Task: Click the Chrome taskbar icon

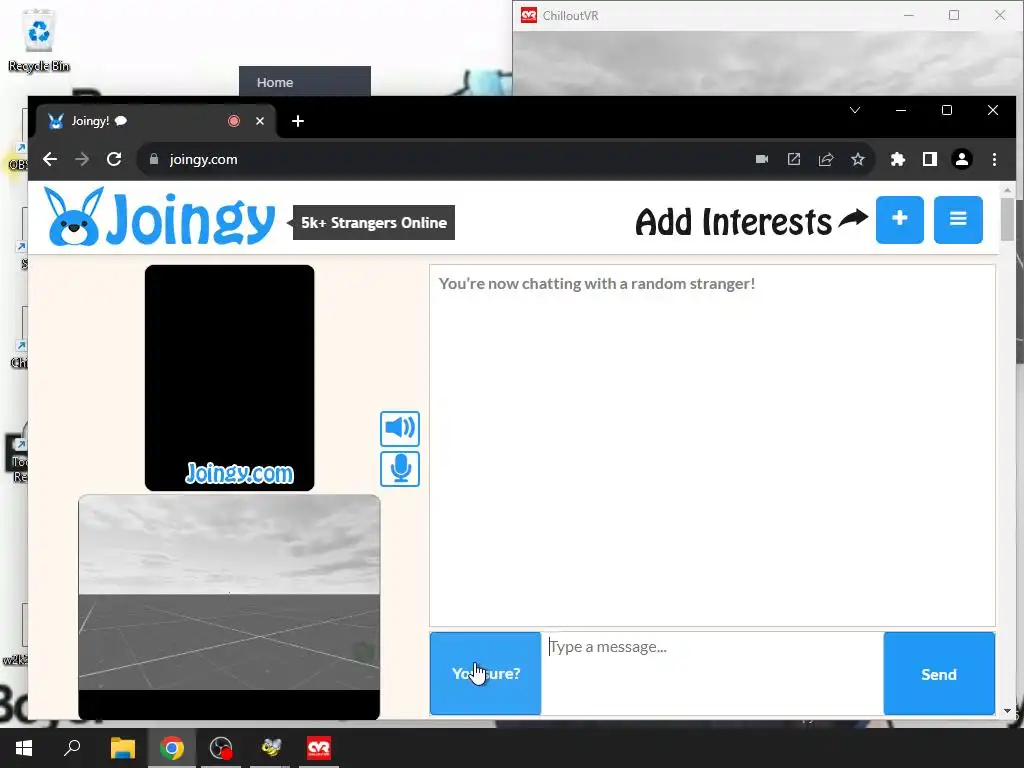Action: 172,748
